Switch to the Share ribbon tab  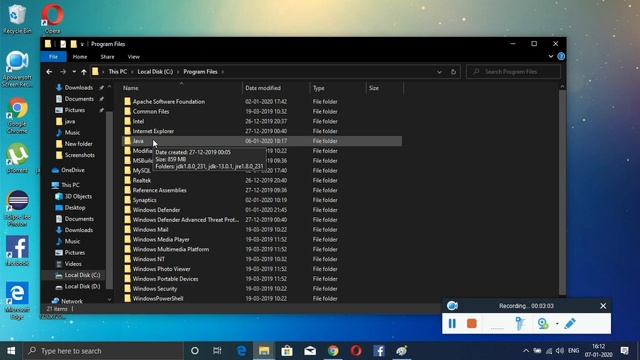107,57
